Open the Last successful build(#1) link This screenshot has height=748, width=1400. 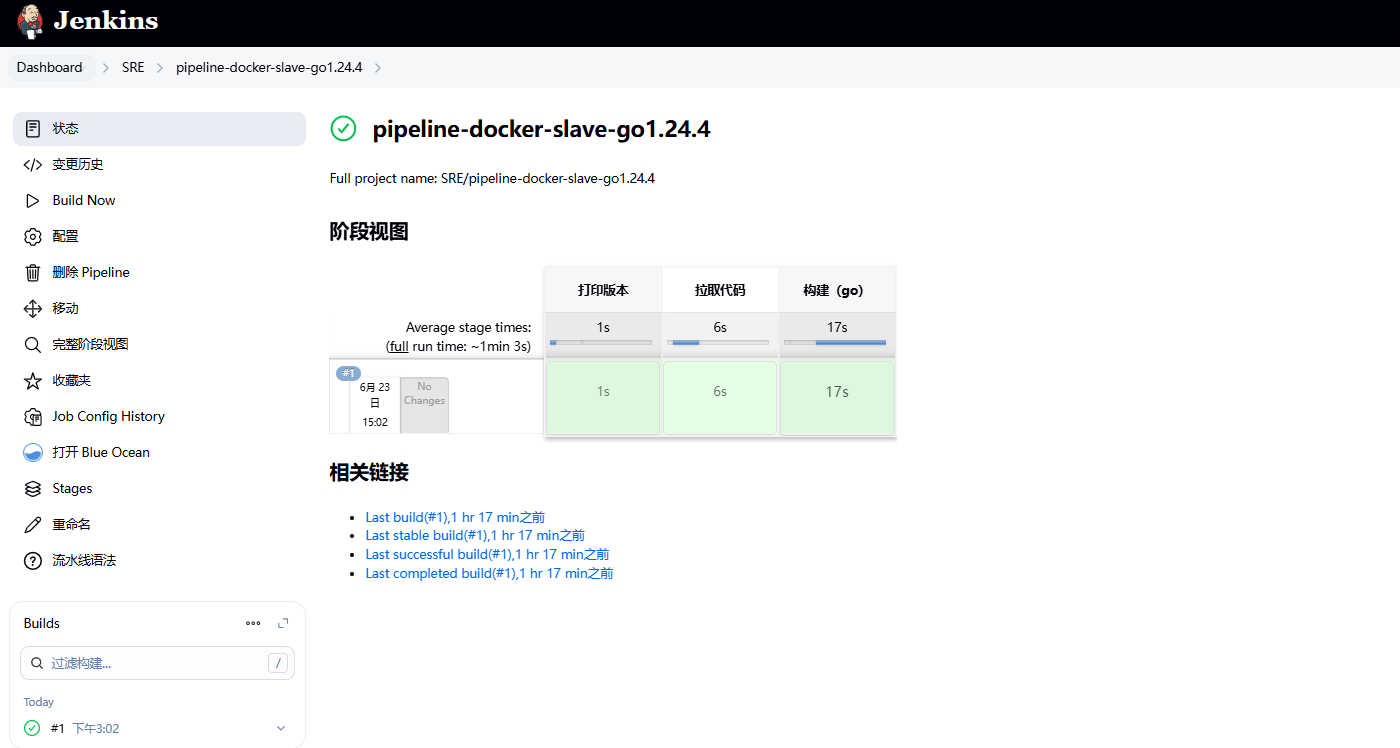487,554
